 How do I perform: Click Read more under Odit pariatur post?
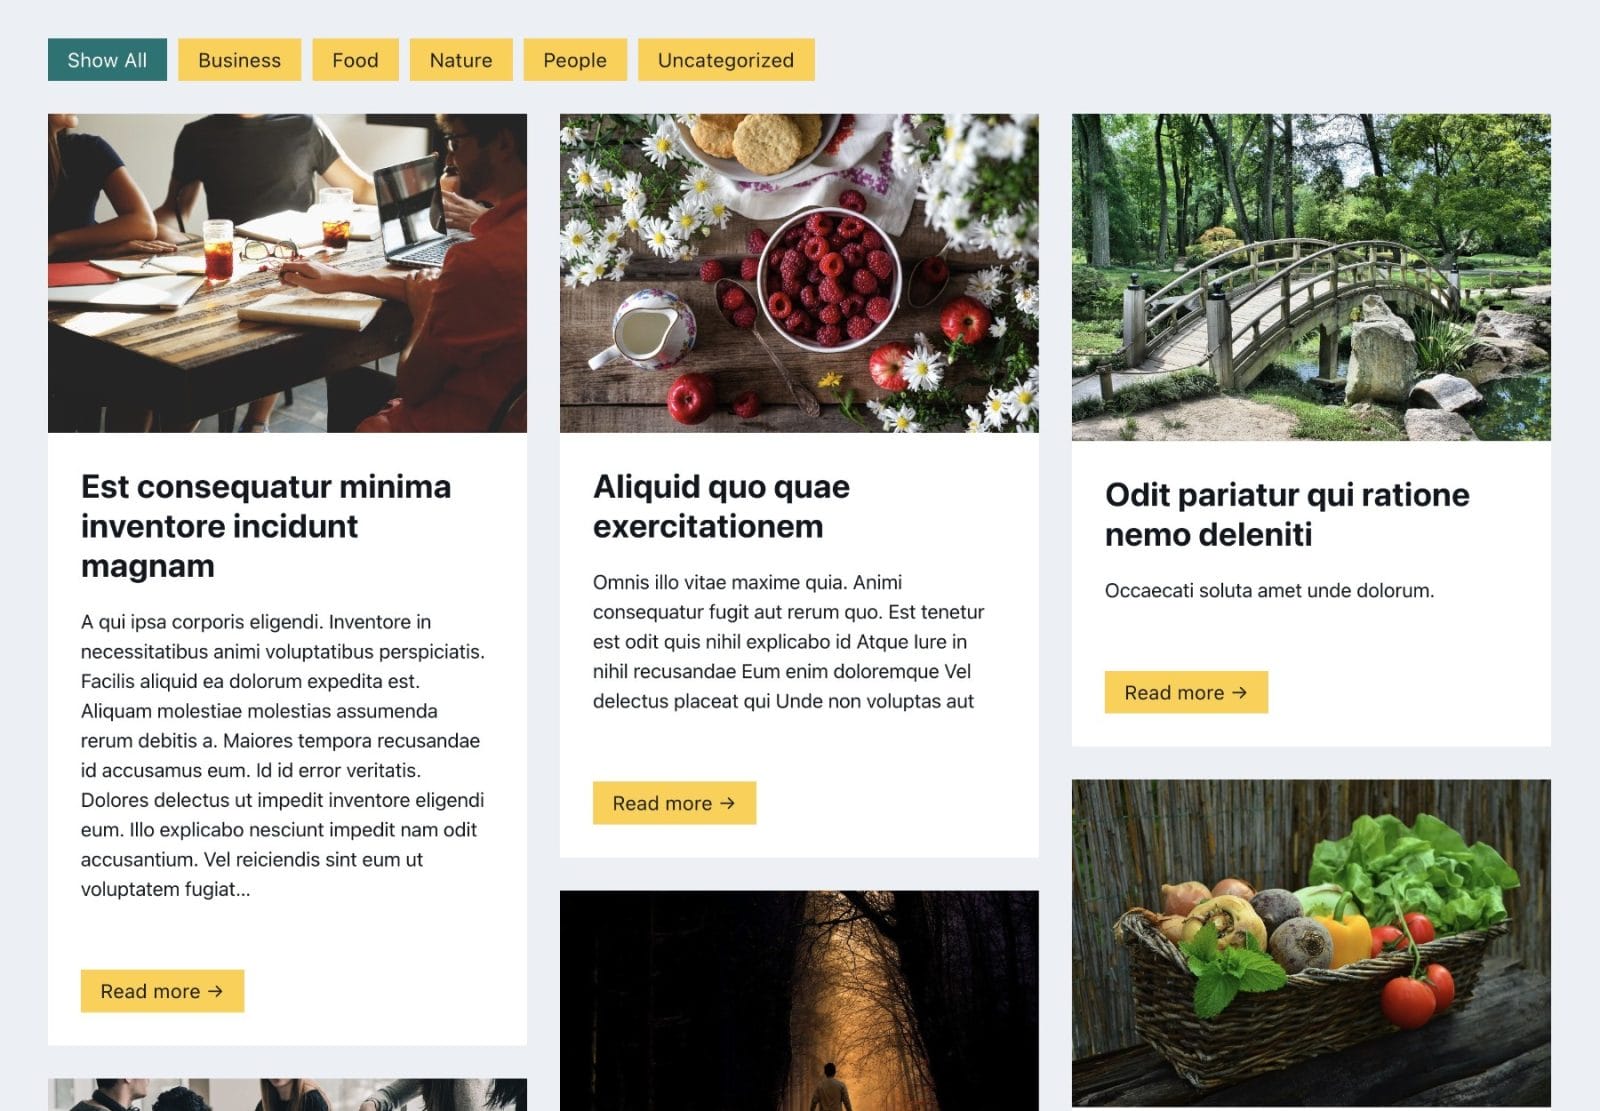[x=1186, y=692]
